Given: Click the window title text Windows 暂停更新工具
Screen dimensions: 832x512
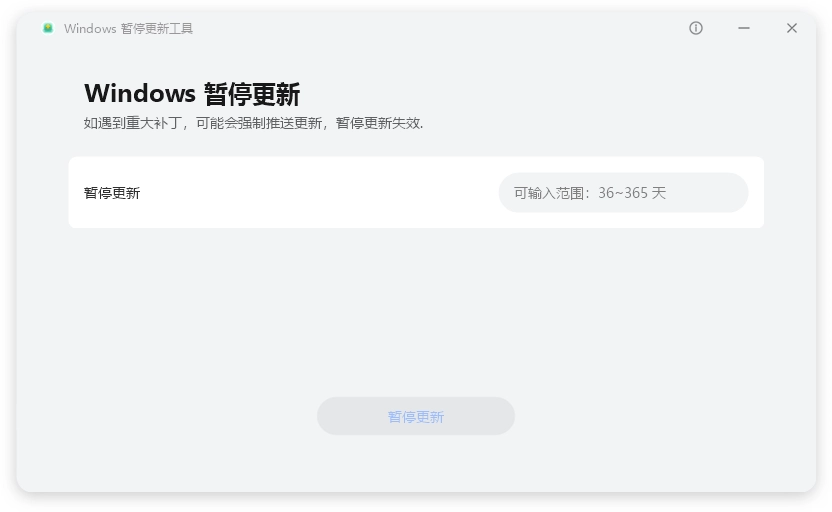Looking at the screenshot, I should pyautogui.click(x=128, y=29).
